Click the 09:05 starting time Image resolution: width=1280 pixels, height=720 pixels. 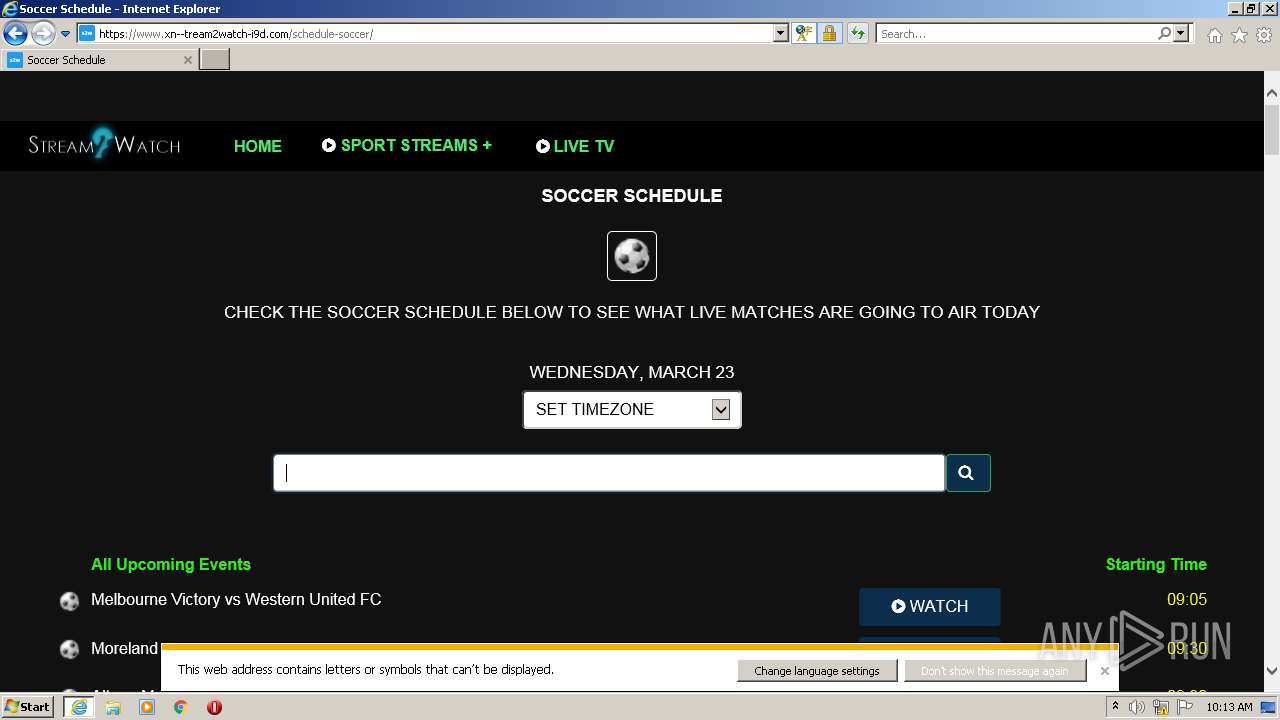pos(1187,599)
